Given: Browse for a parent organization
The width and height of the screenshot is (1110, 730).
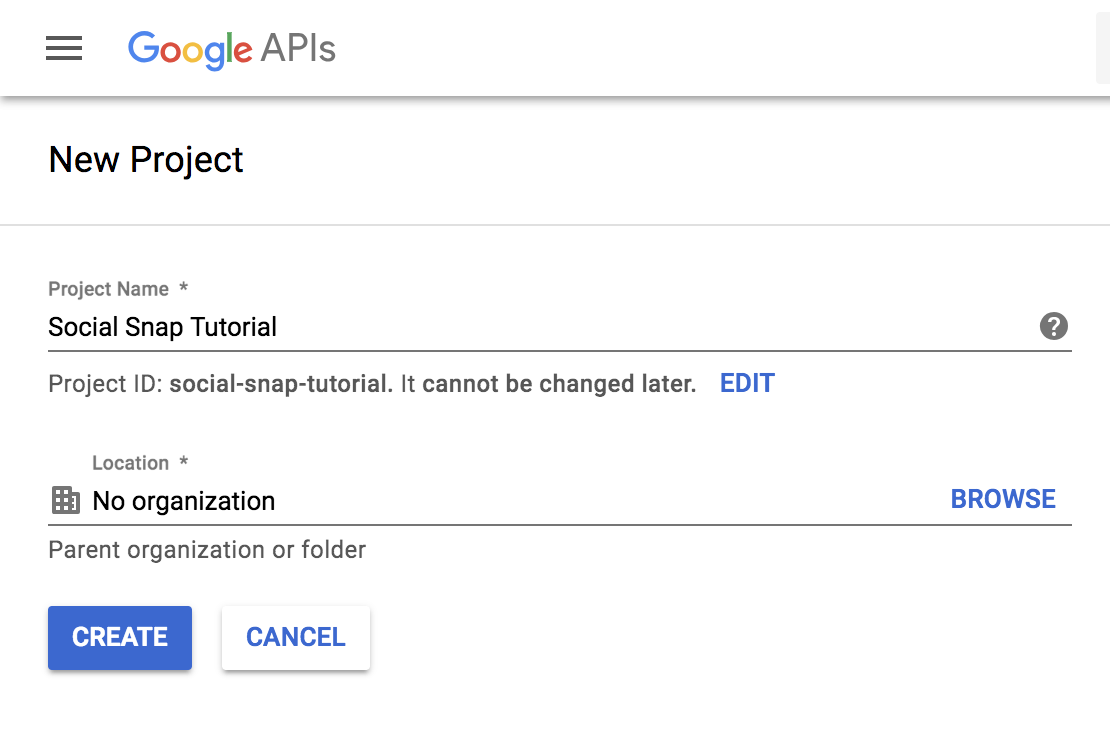Looking at the screenshot, I should tap(1003, 498).
